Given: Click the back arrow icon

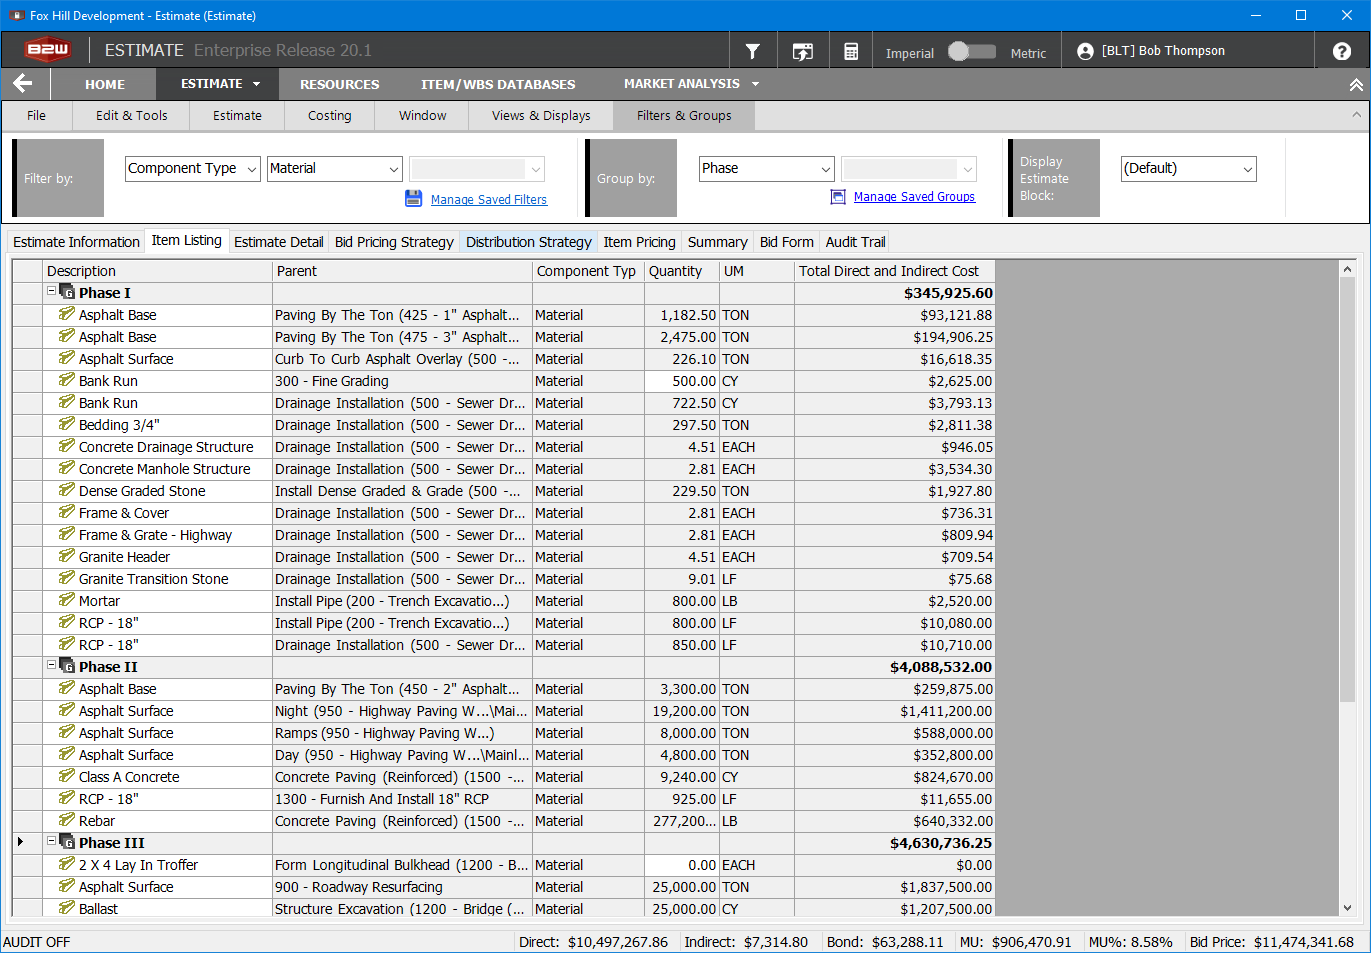Looking at the screenshot, I should coord(23,84).
